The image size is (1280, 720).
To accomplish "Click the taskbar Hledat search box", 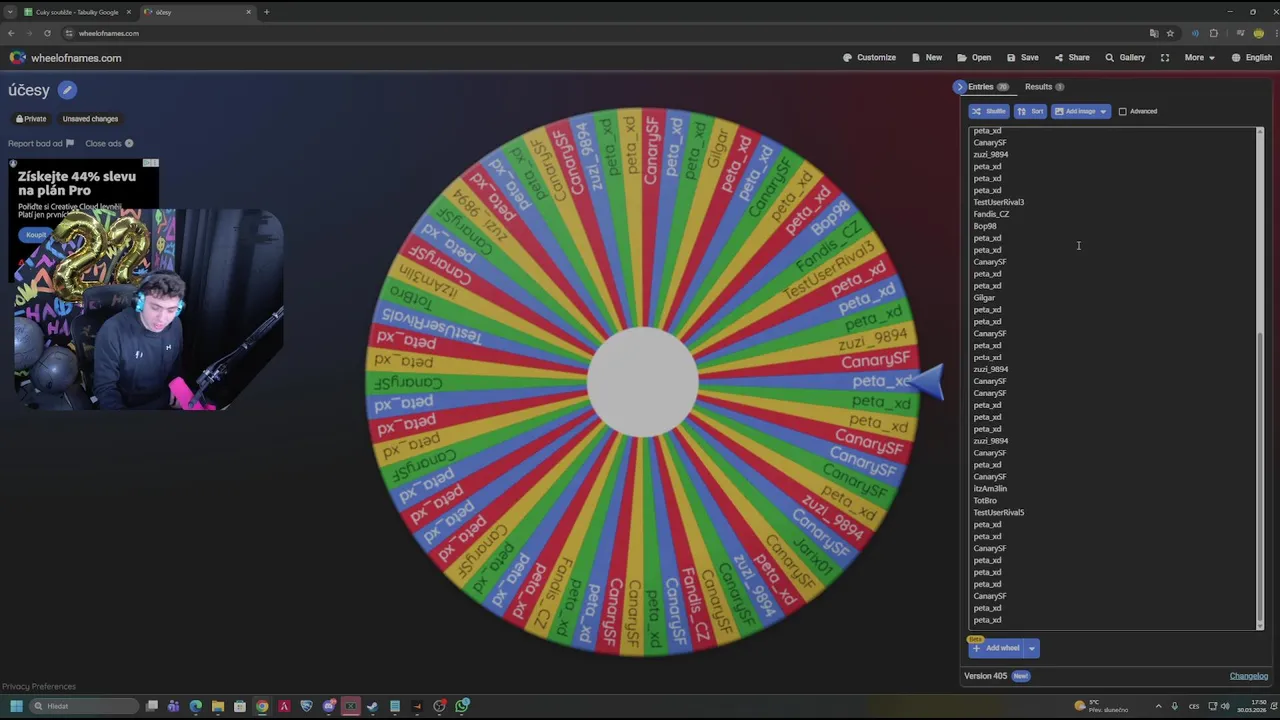I will point(84,706).
